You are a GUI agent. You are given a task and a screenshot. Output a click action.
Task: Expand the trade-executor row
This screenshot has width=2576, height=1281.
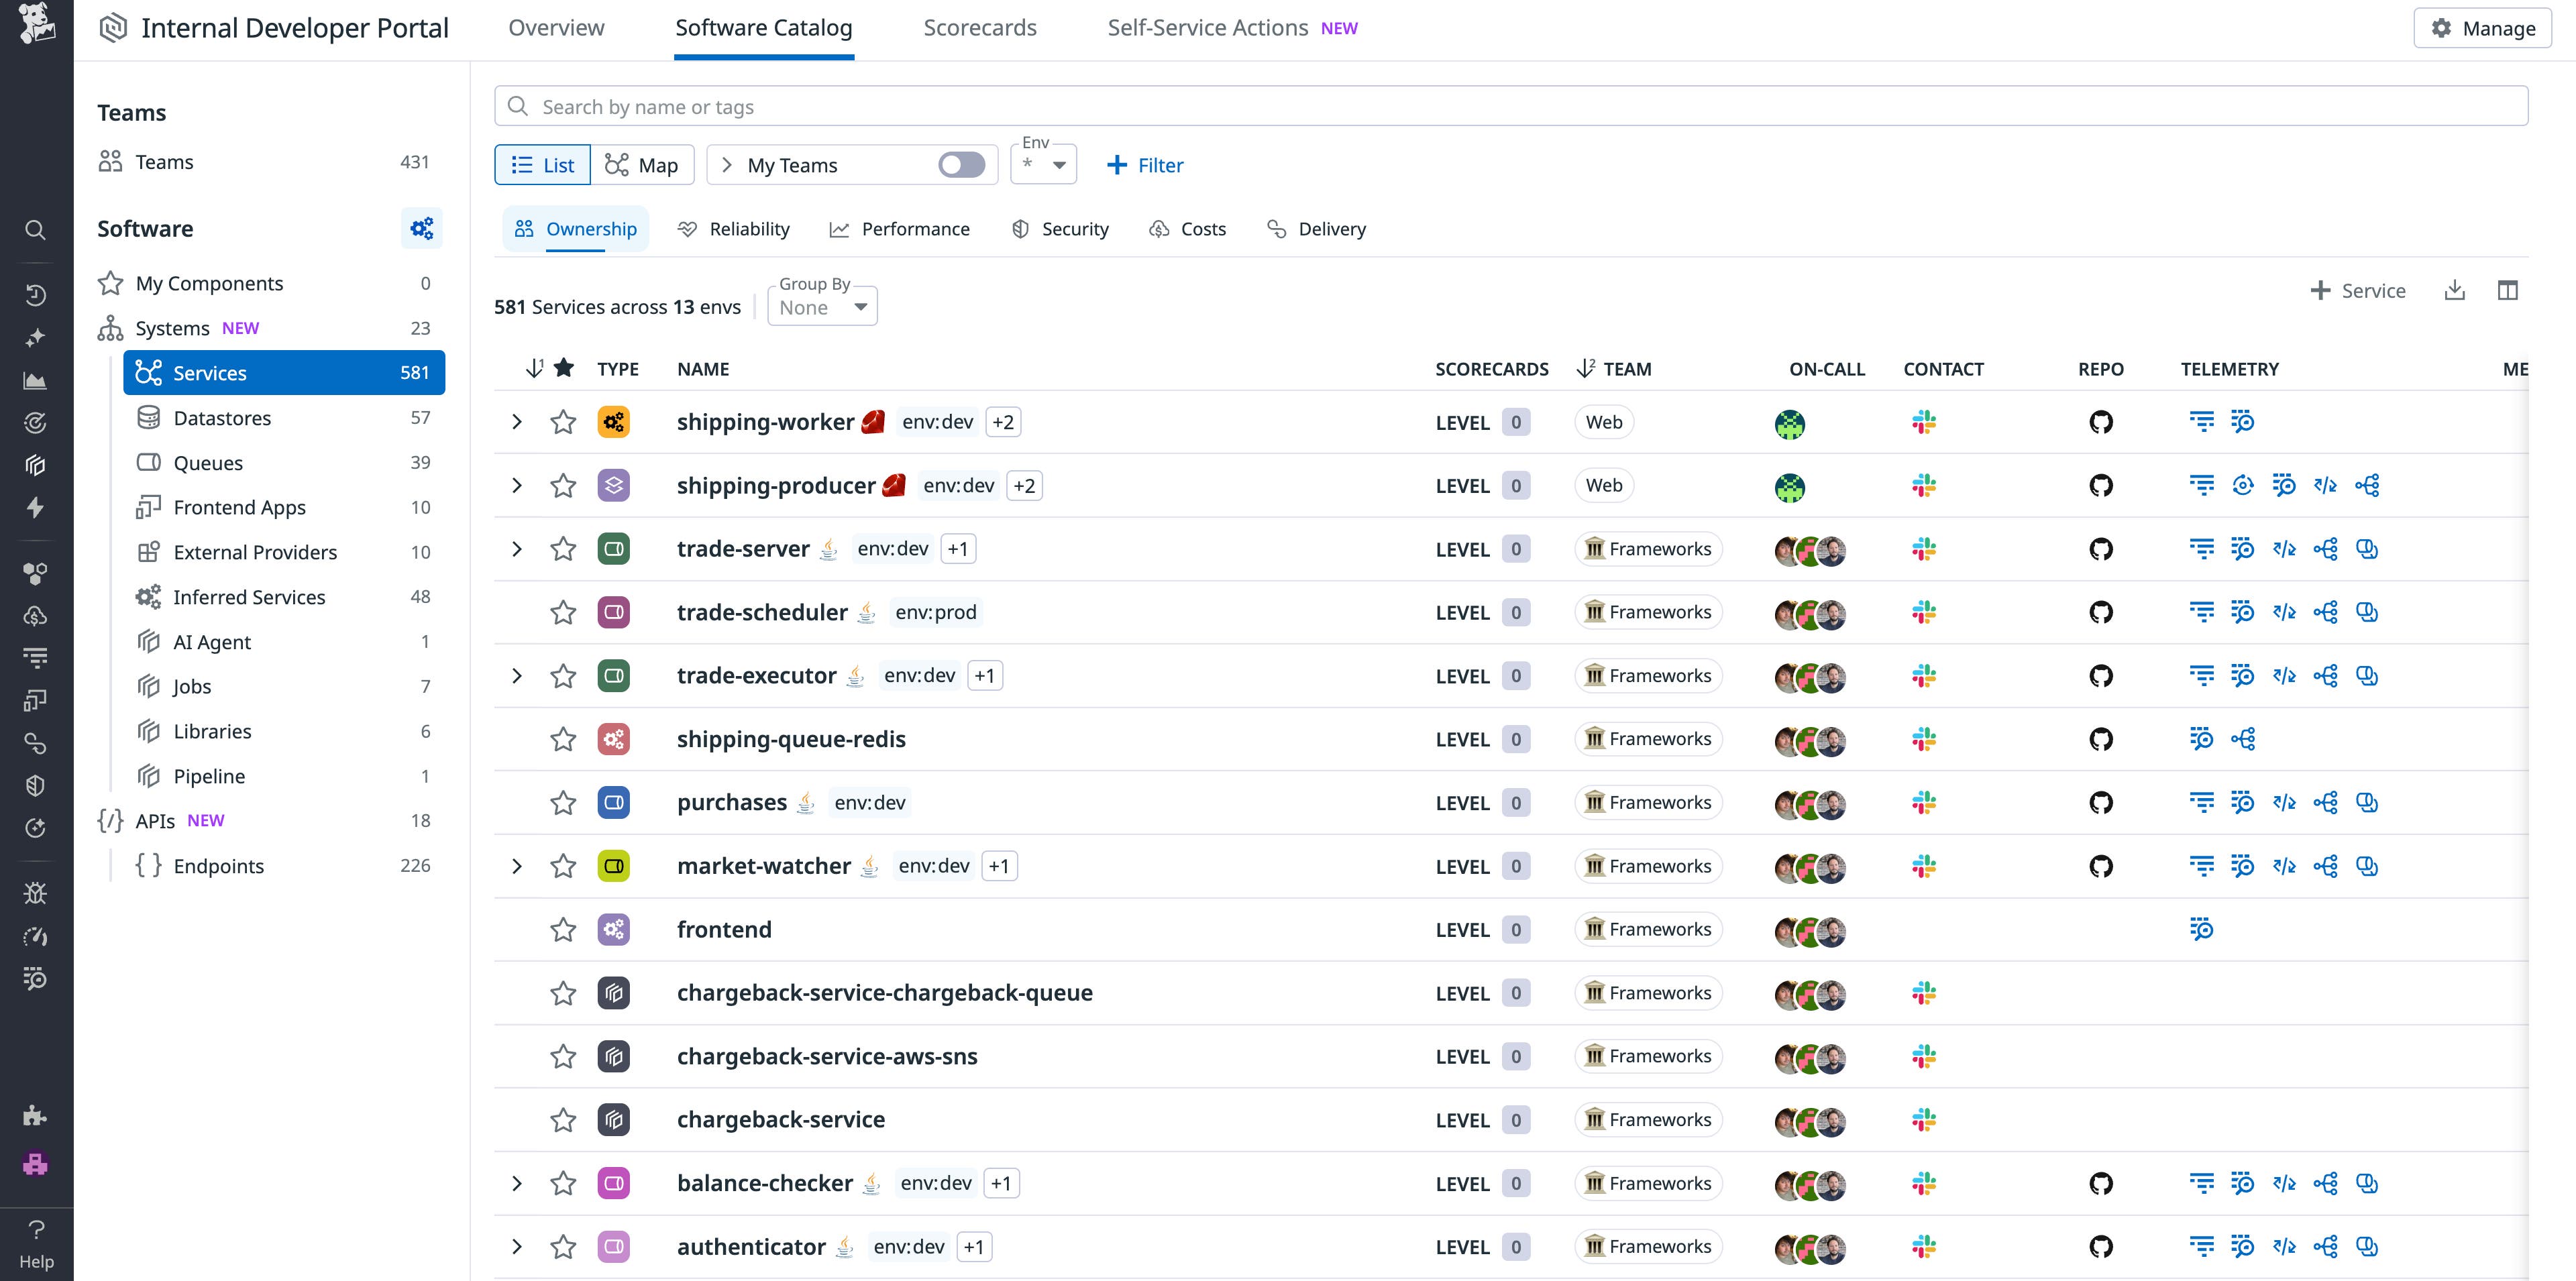tap(517, 675)
